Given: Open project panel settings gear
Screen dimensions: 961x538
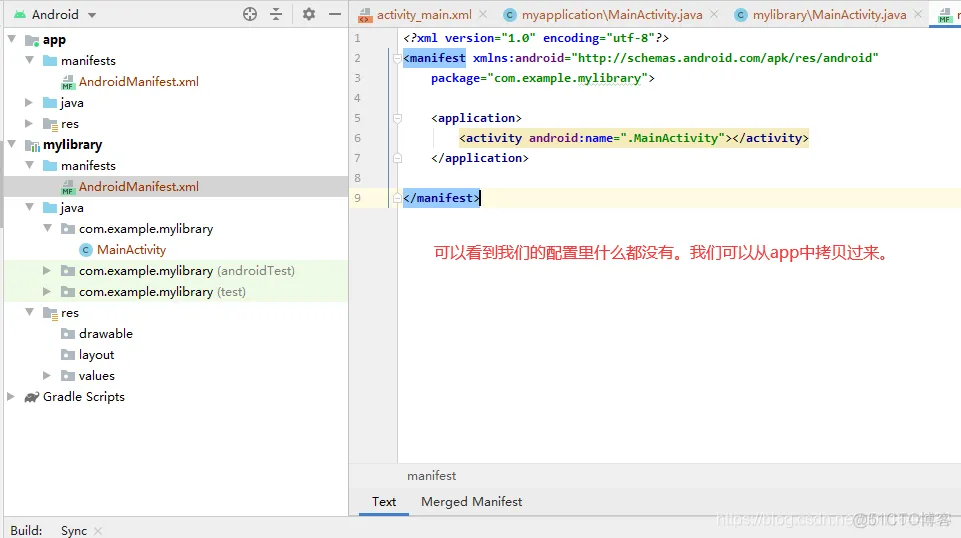Looking at the screenshot, I should (309, 14).
